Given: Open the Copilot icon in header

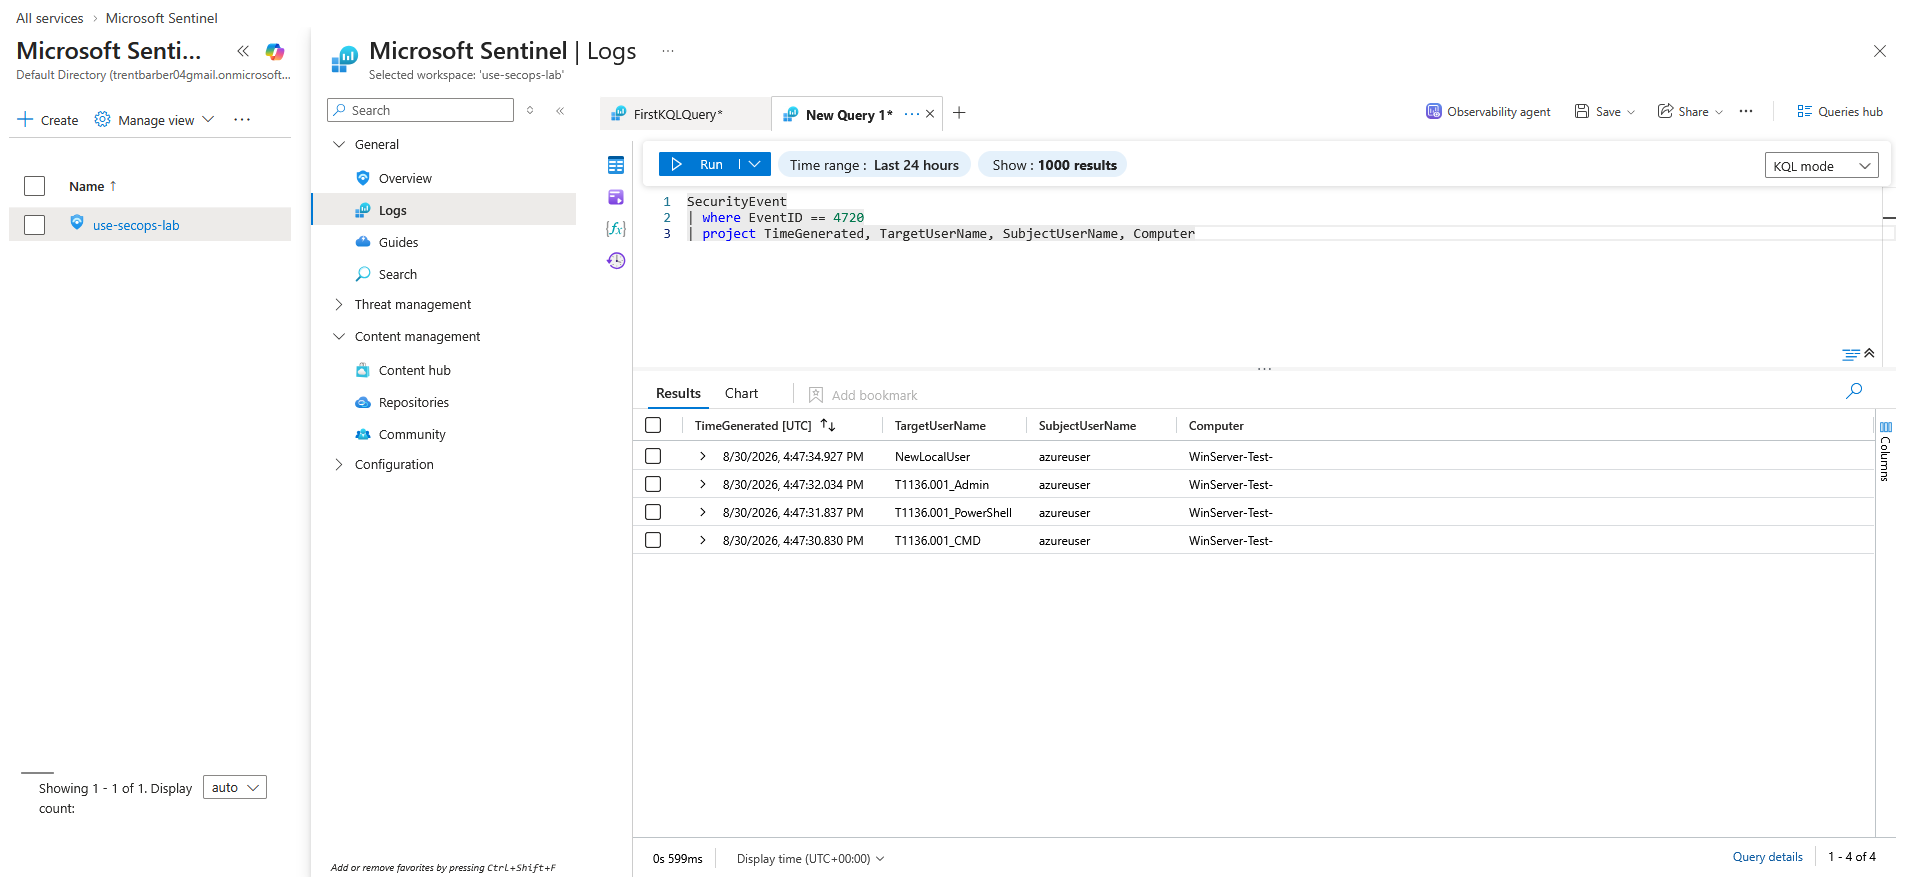Looking at the screenshot, I should tap(275, 51).
